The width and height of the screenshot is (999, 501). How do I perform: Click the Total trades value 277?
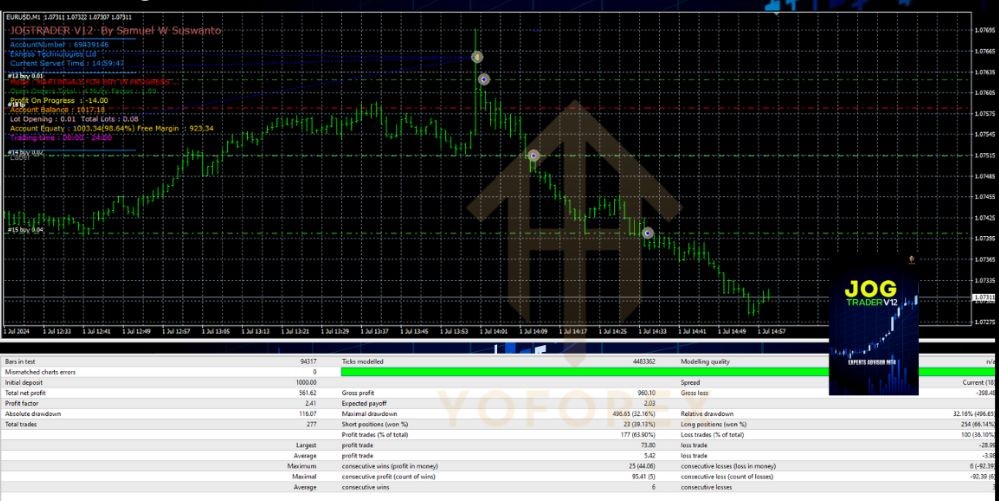(x=312, y=425)
